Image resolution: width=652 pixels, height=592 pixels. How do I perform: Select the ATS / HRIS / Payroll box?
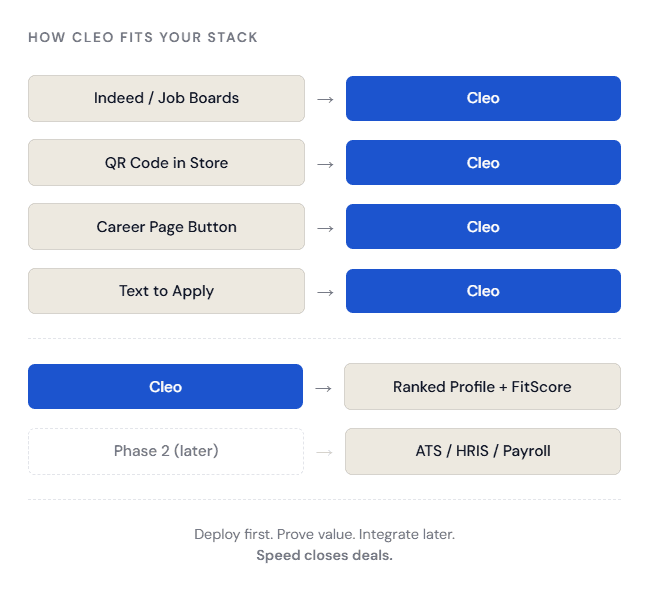point(482,451)
